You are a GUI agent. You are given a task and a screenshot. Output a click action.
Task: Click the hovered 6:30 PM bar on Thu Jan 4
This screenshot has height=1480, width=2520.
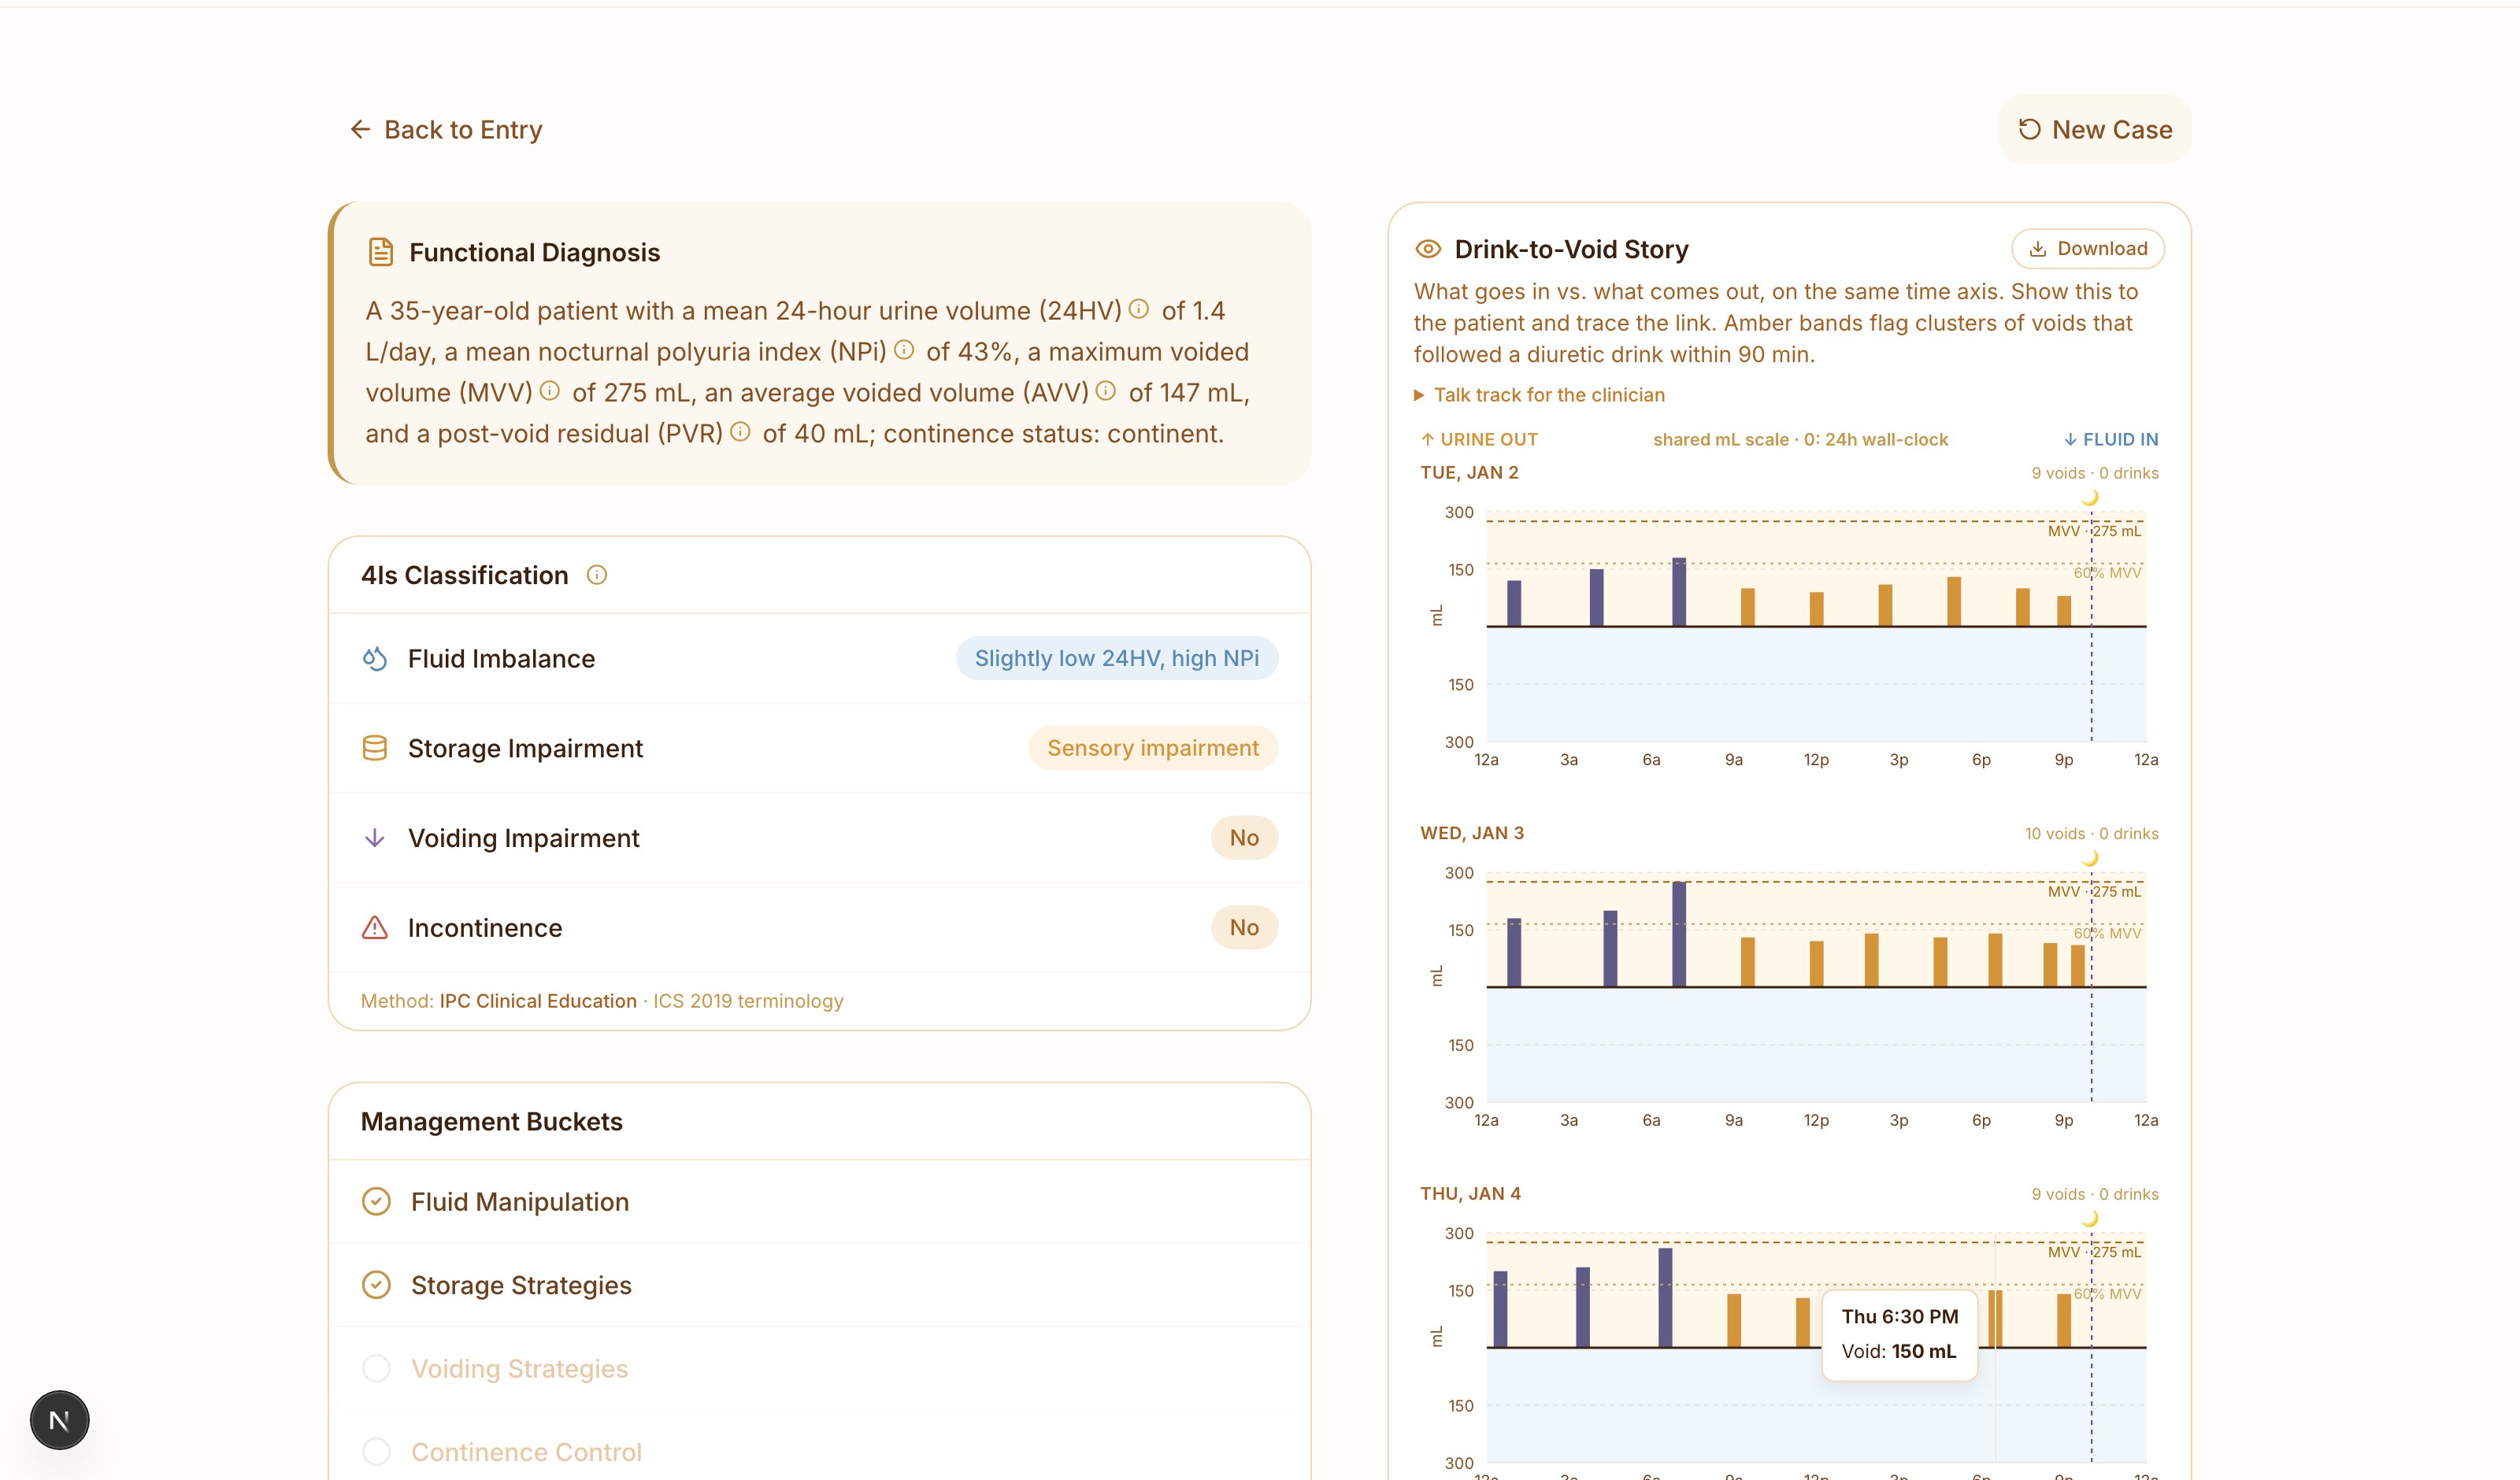(1995, 1319)
